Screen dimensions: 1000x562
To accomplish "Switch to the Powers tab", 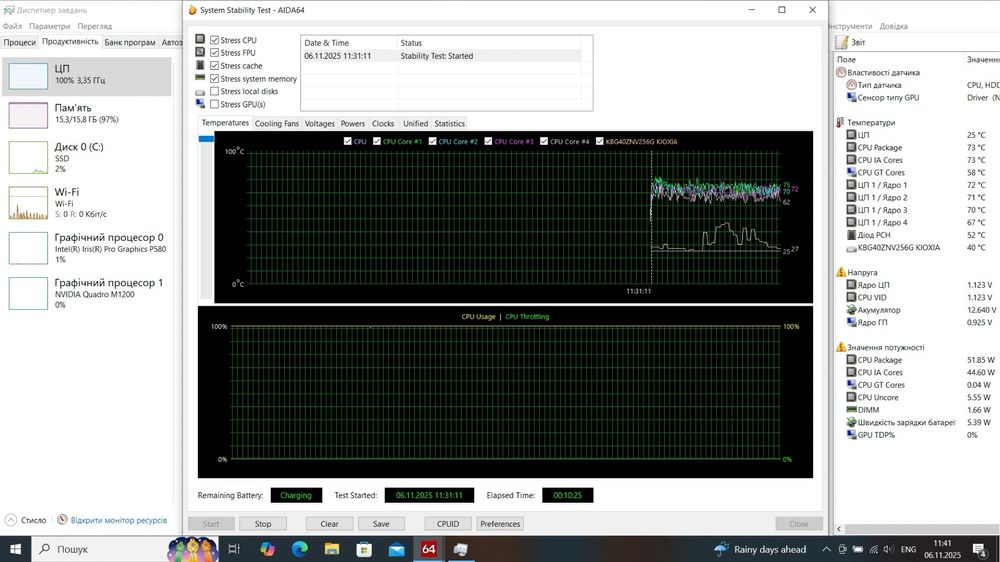I will [x=353, y=123].
